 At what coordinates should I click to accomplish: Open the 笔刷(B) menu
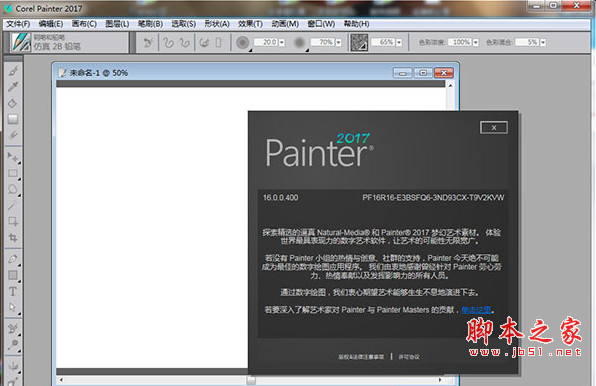click(x=151, y=24)
